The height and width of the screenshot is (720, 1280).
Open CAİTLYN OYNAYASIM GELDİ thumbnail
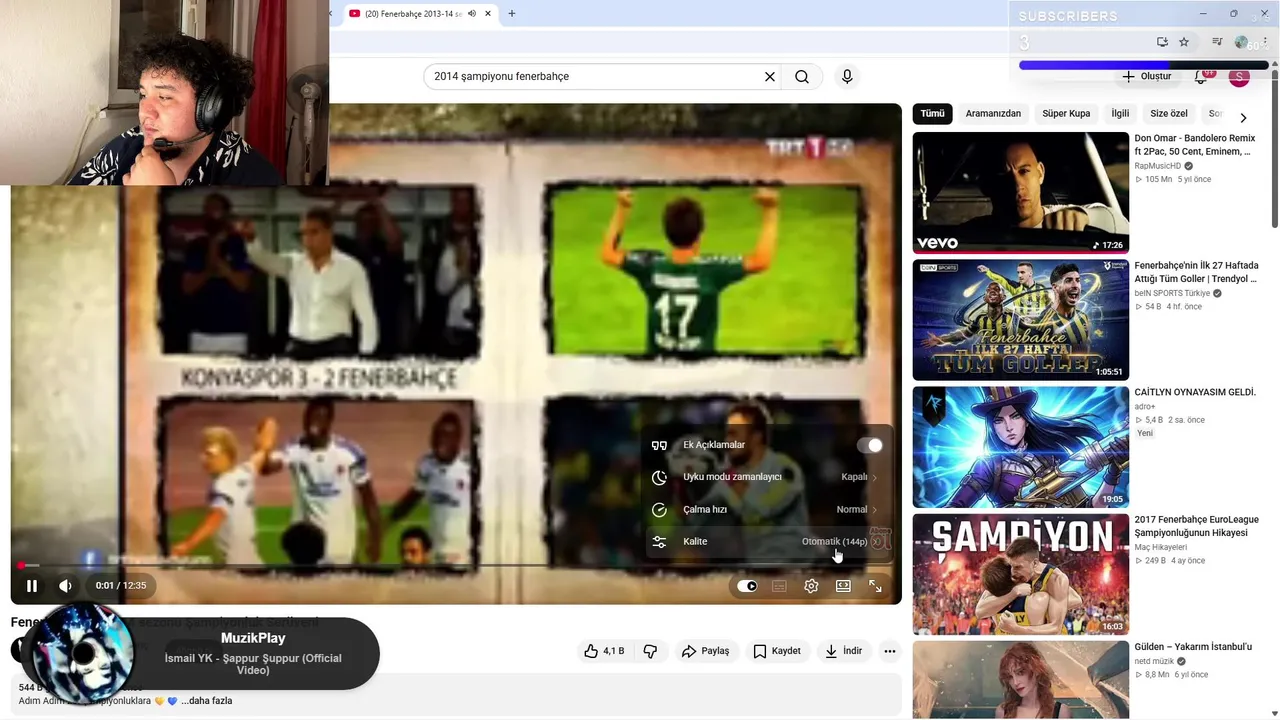click(x=1020, y=447)
